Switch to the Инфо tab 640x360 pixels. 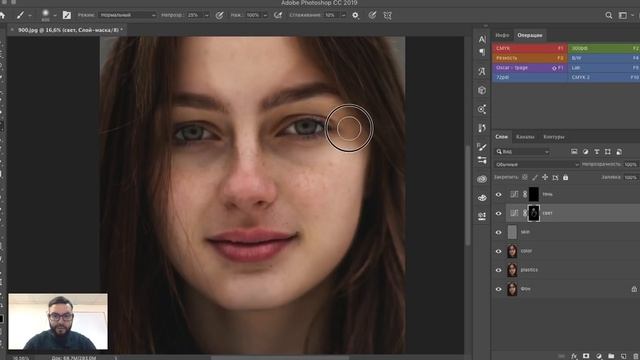502,36
